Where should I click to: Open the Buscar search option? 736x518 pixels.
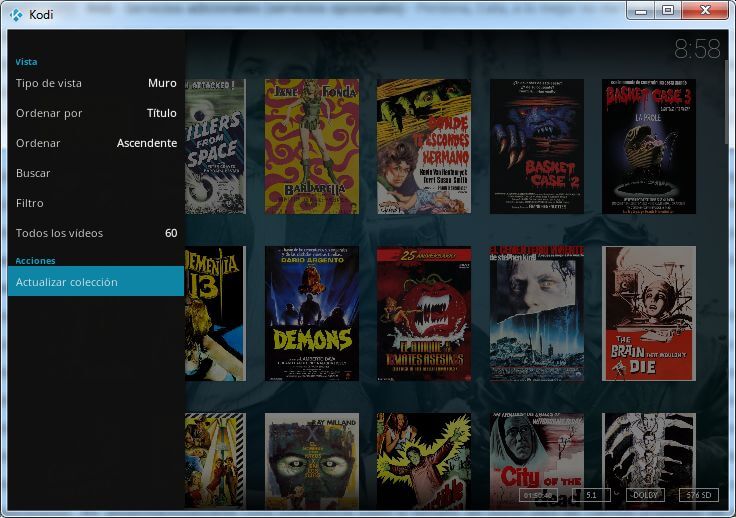coord(96,173)
